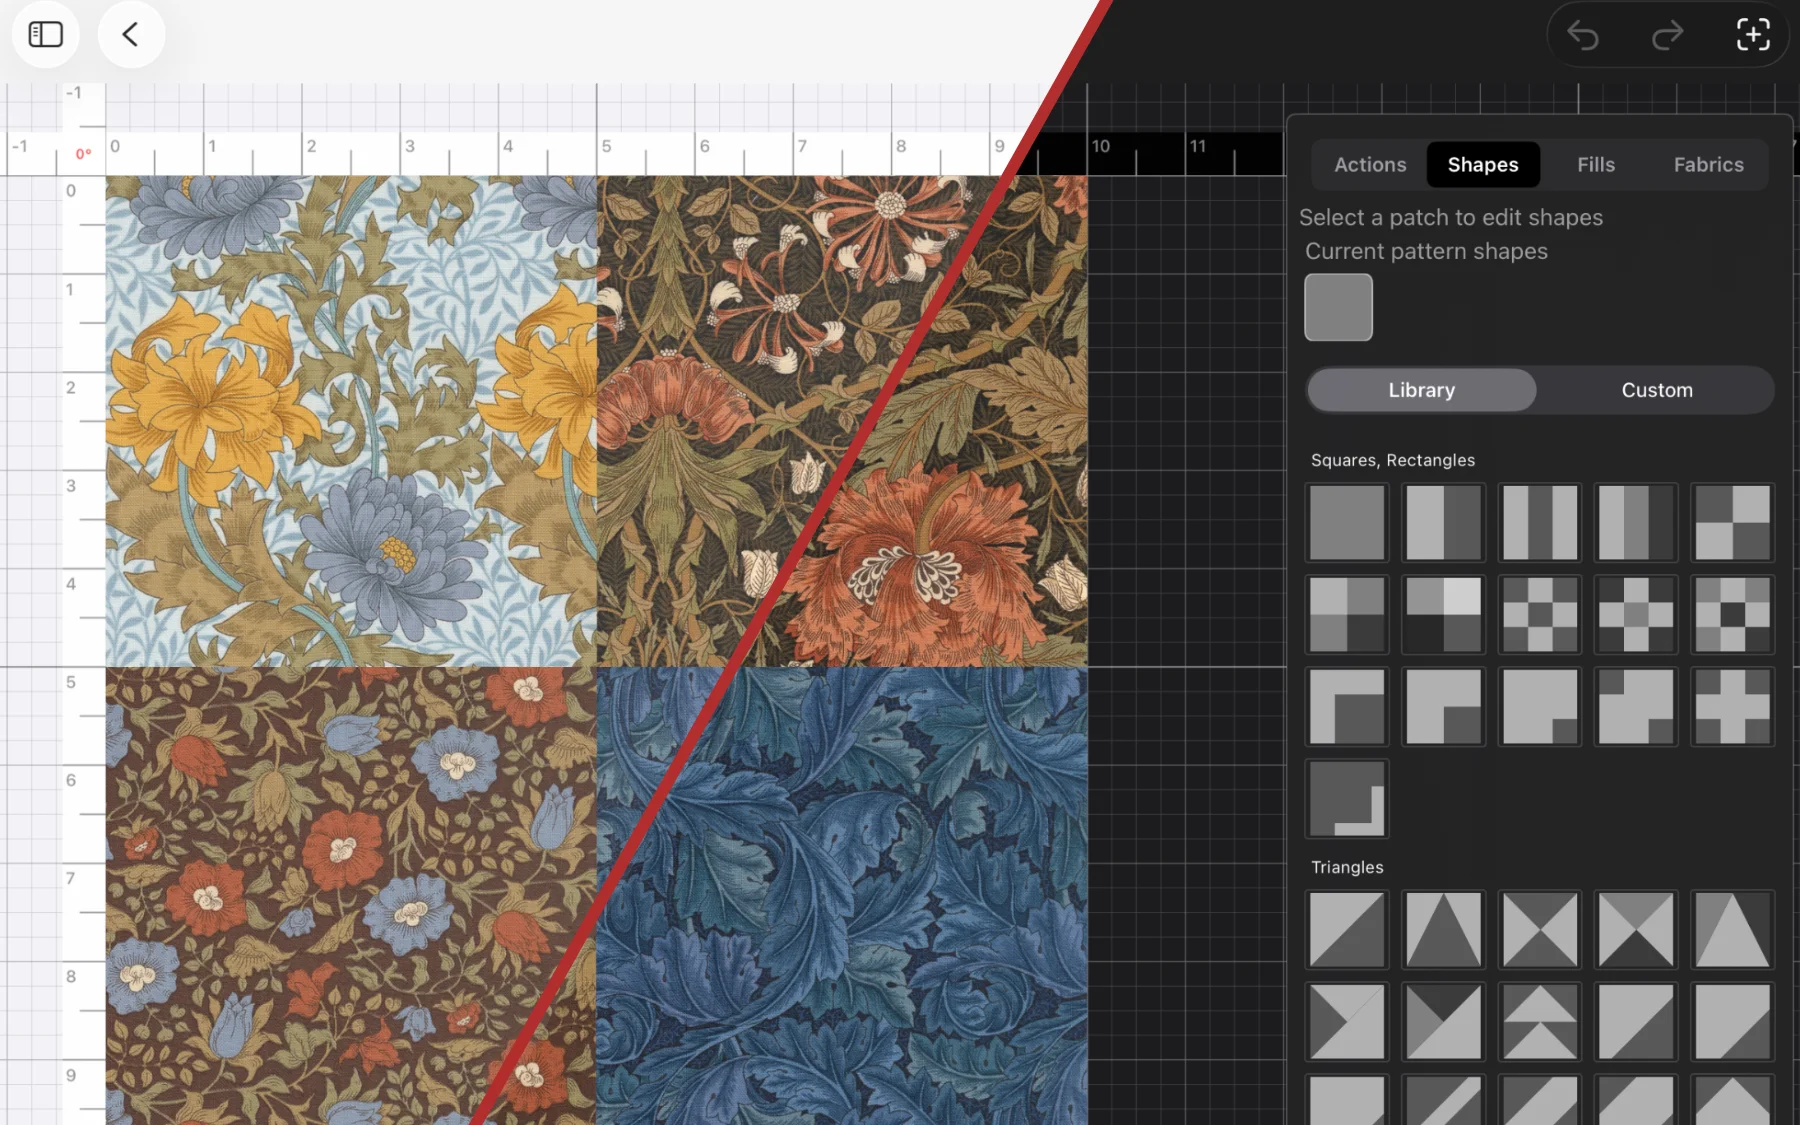Image resolution: width=1800 pixels, height=1125 pixels.
Task: Choose nine-patch with darkest corners, gray center
Action: [x=1636, y=614]
